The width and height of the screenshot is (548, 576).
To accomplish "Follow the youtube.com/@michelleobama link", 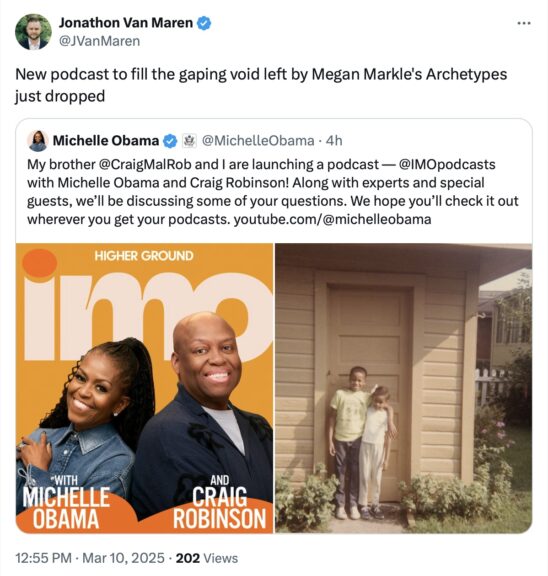I will [x=332, y=219].
